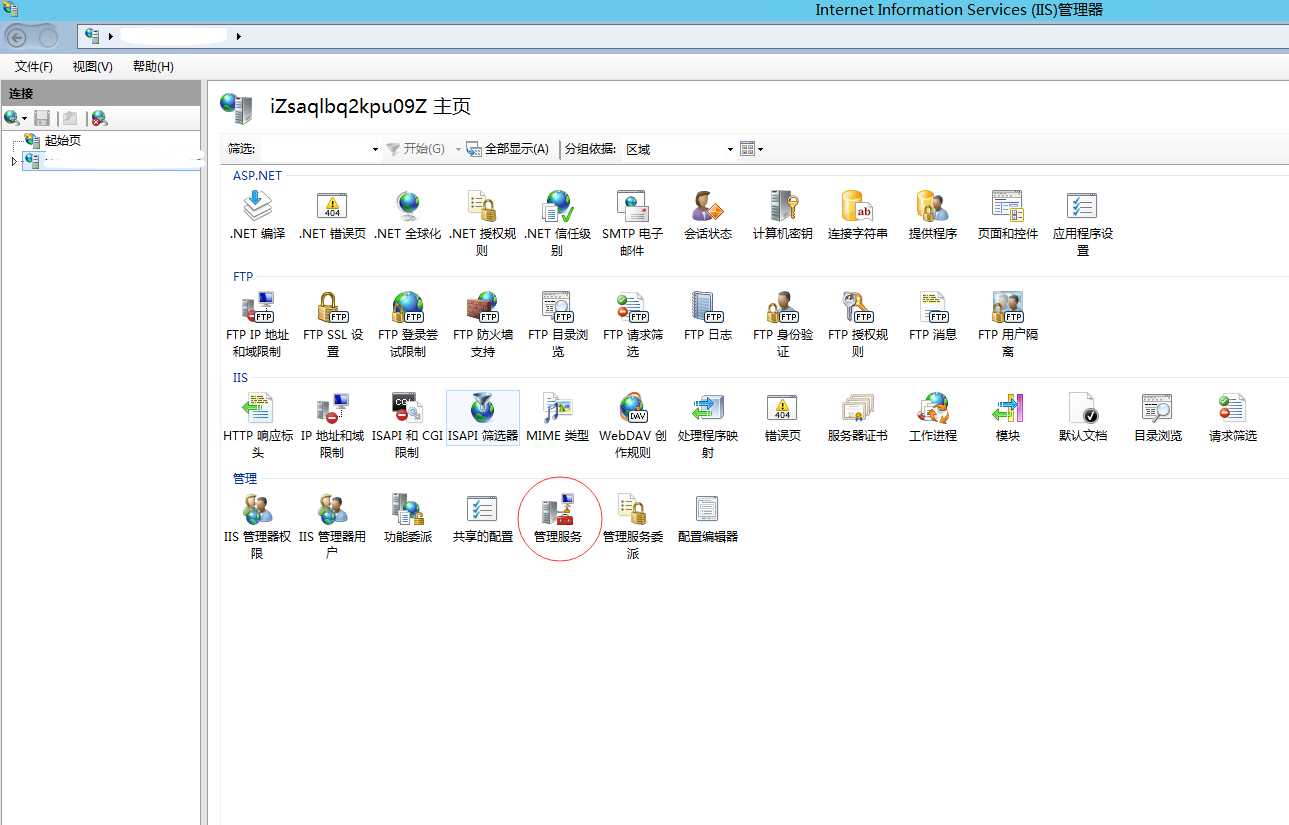Open MIME 类型 feature
The height and width of the screenshot is (825, 1289).
557,418
